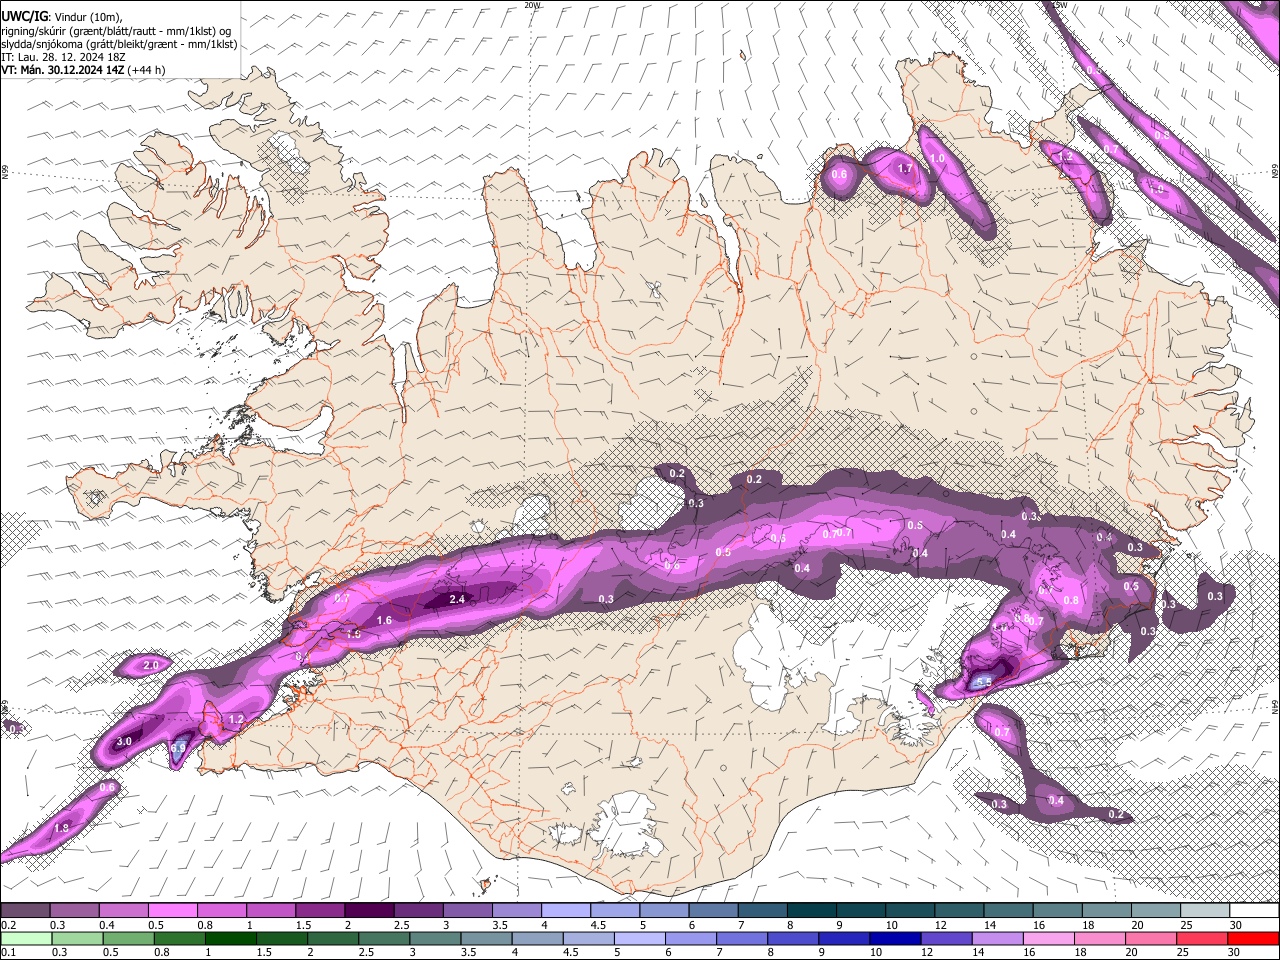Click the '12' tick label on the bottom scale
The width and height of the screenshot is (1280, 960).
tap(928, 952)
